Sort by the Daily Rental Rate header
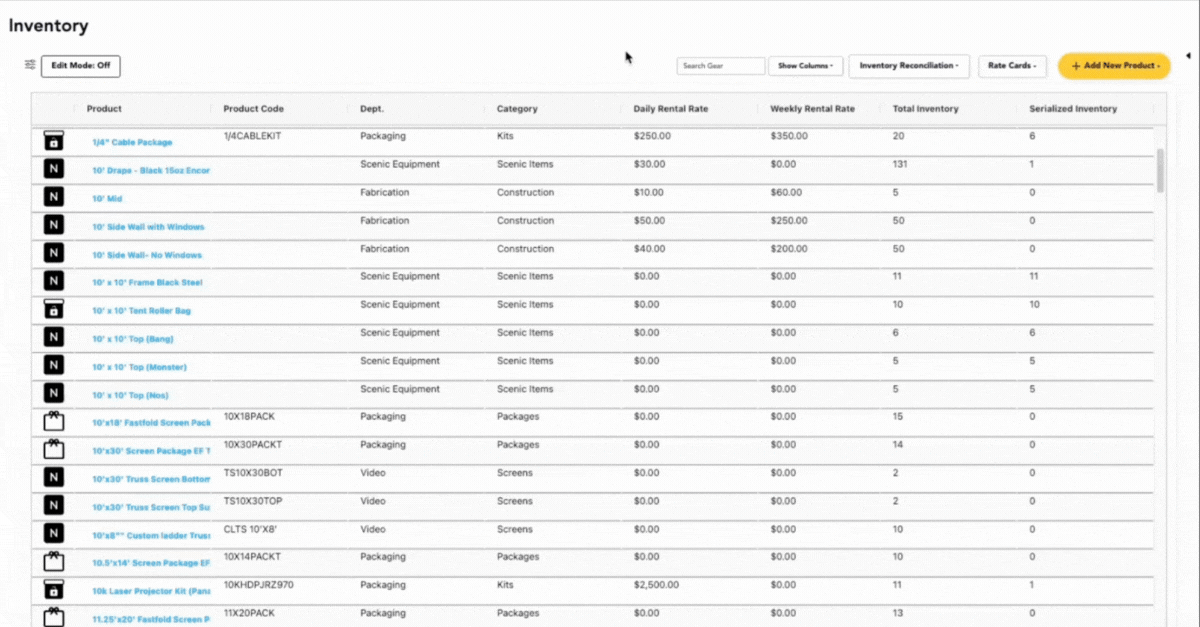 (x=670, y=109)
